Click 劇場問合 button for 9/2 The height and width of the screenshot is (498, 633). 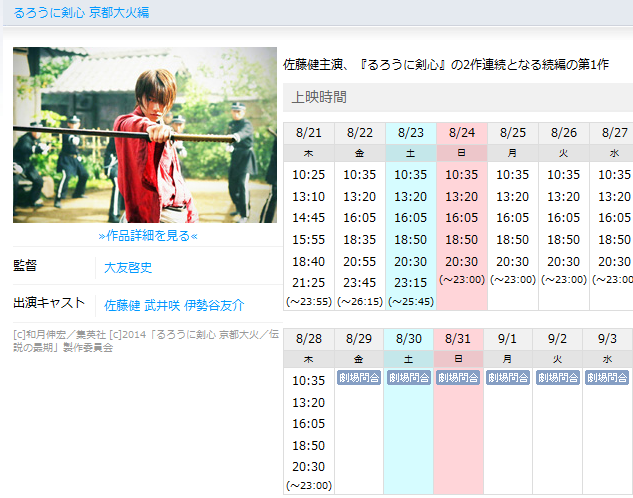pos(557,378)
